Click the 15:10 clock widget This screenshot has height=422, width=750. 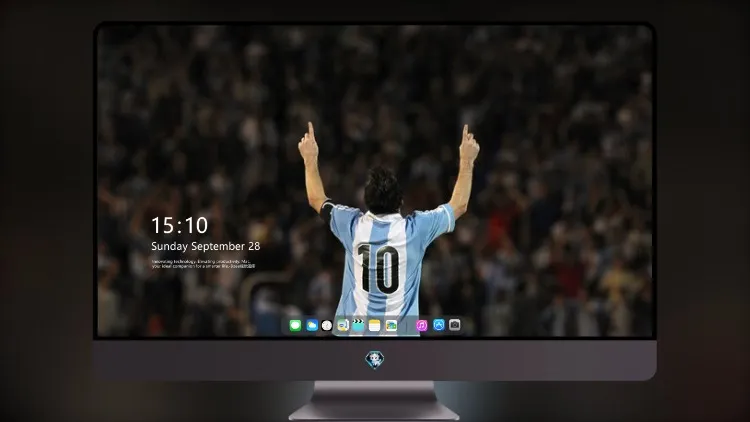point(179,225)
